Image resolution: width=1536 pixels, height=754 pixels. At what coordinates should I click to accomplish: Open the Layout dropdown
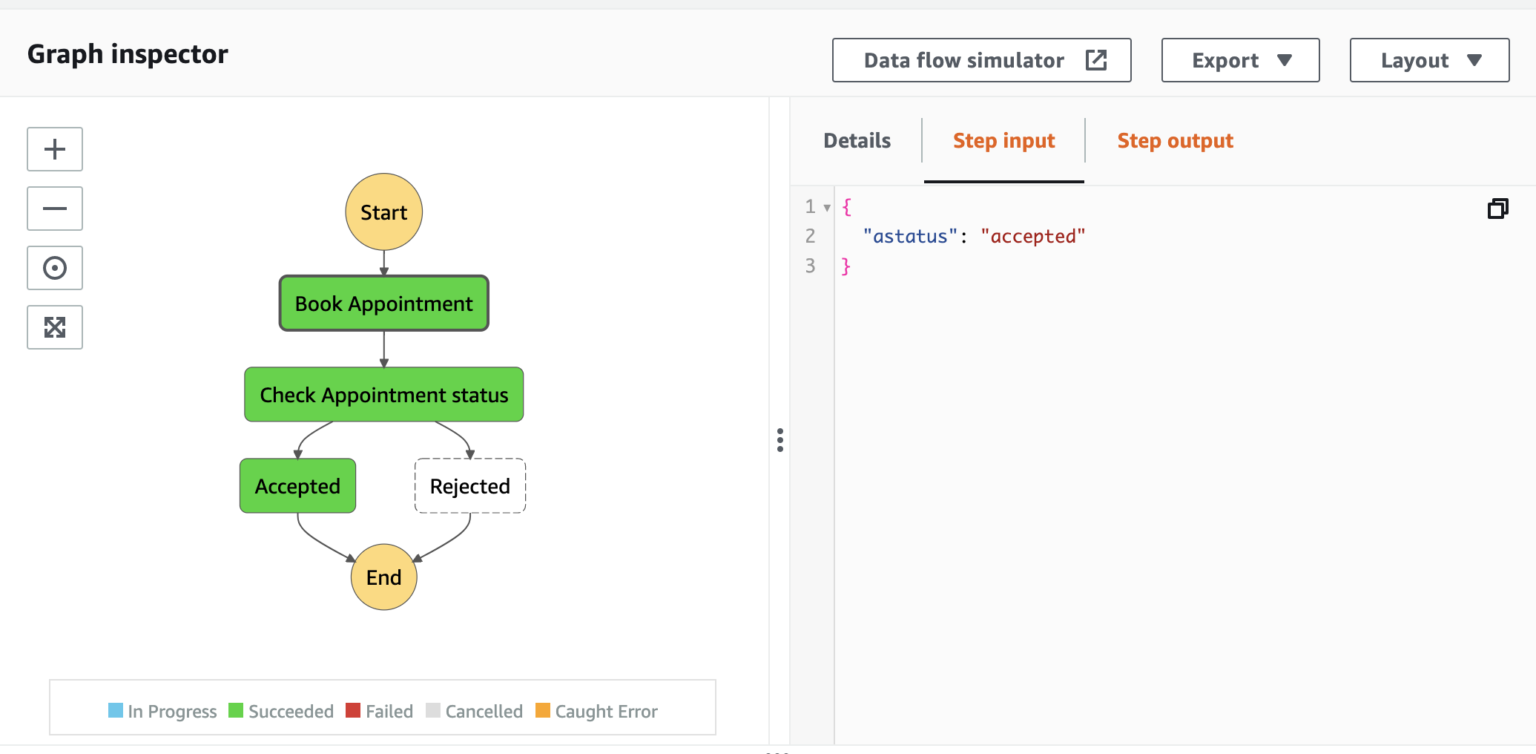(1429, 59)
